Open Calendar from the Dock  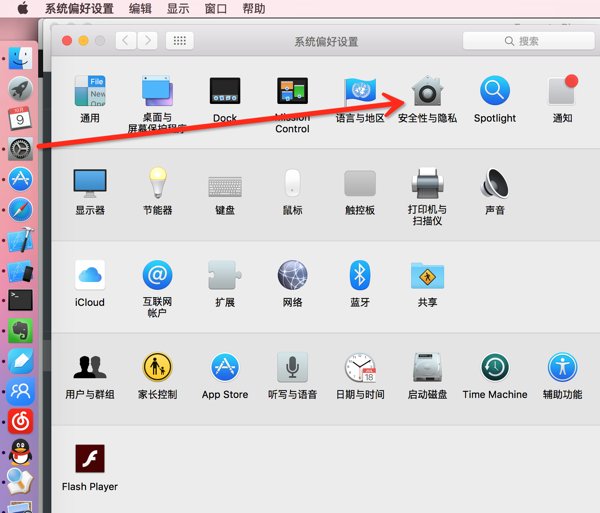(20, 119)
